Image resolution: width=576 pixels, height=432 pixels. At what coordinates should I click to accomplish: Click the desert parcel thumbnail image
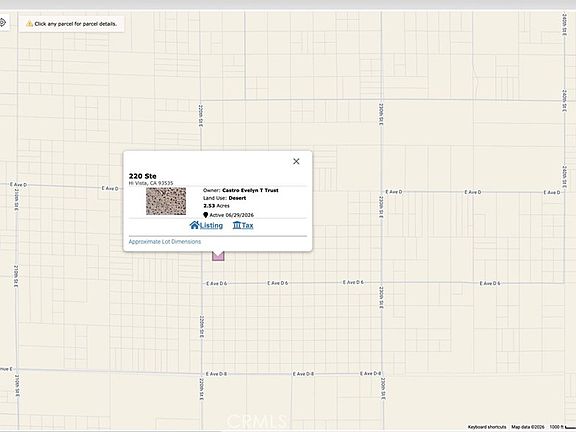coord(166,201)
